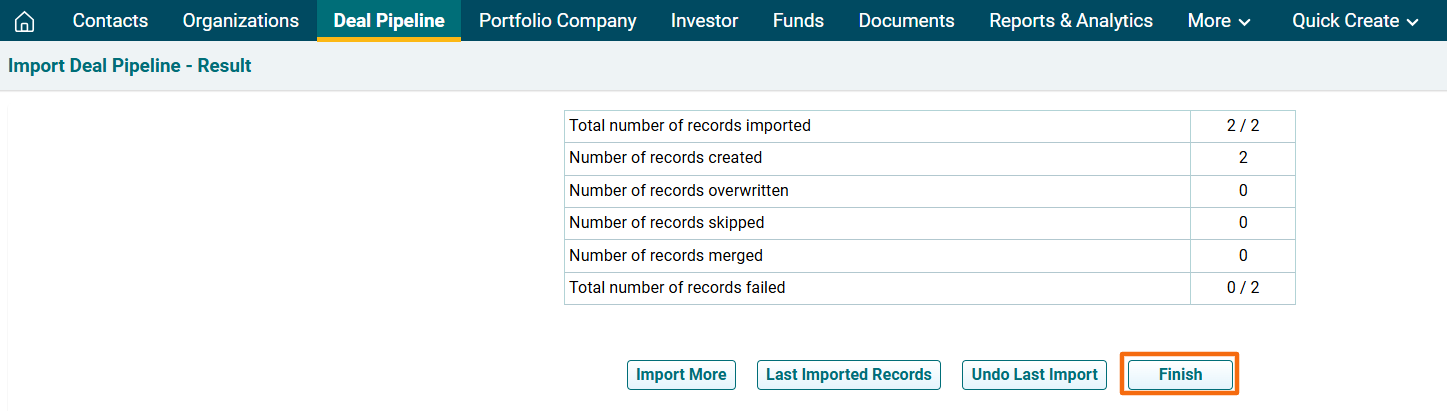Click the Import Deal Pipeline - Result heading

[x=130, y=66]
